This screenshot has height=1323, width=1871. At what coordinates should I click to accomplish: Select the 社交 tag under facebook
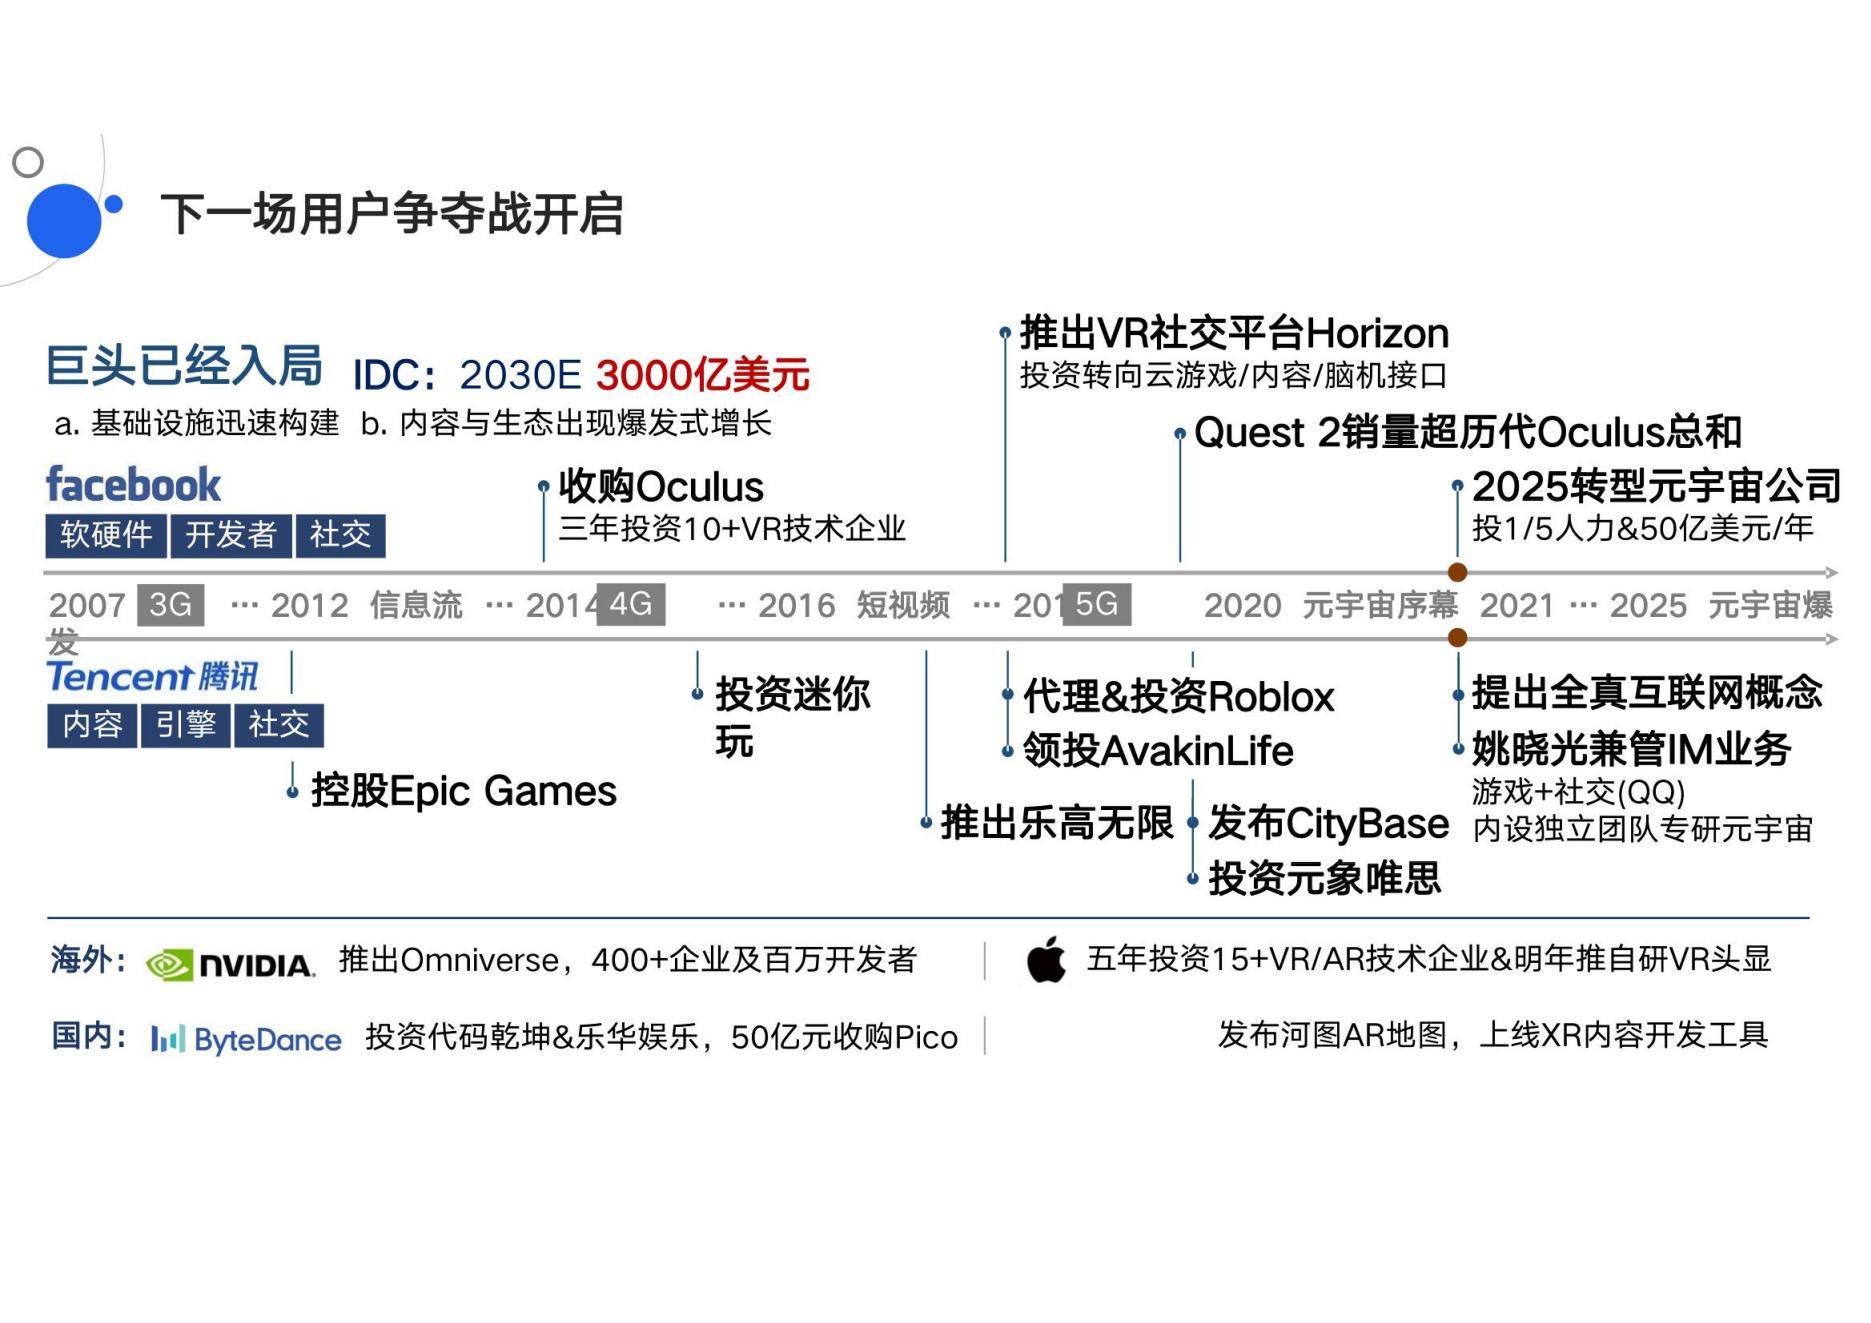tap(340, 535)
